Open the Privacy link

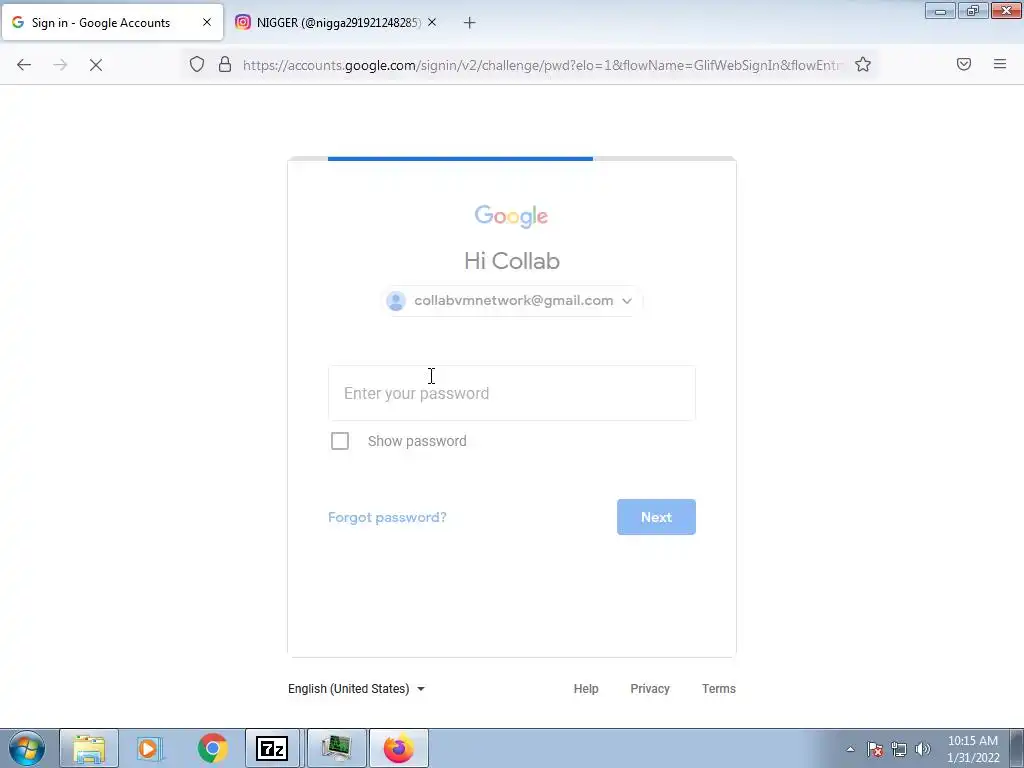[650, 688]
